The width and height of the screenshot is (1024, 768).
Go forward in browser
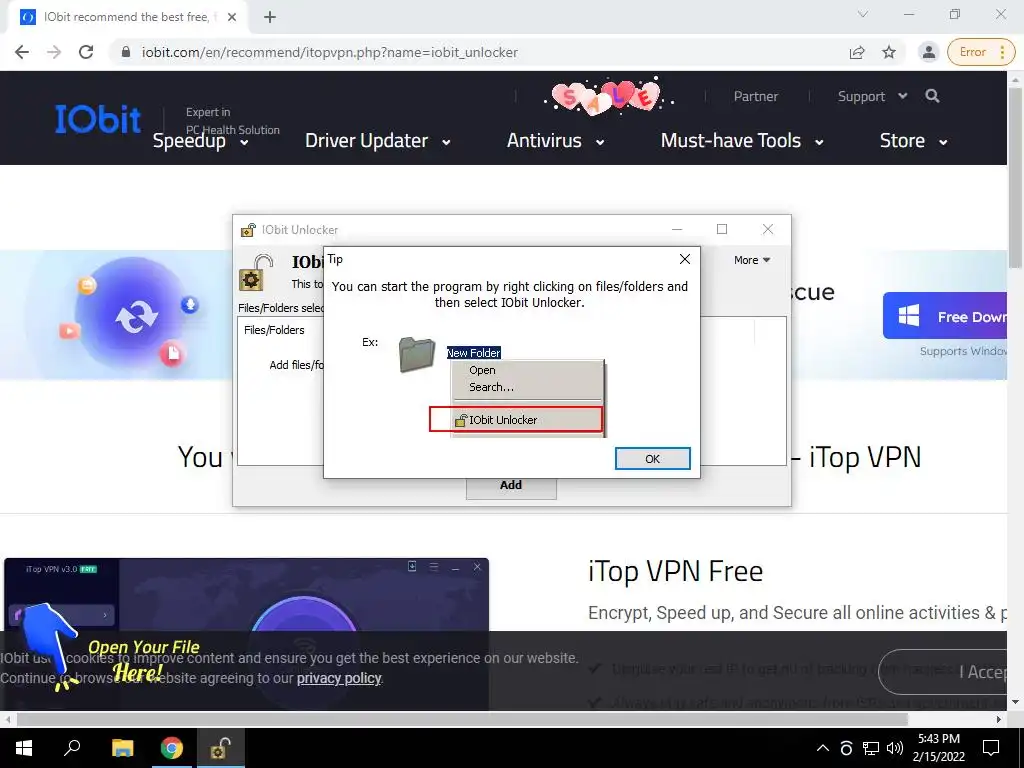coord(54,52)
